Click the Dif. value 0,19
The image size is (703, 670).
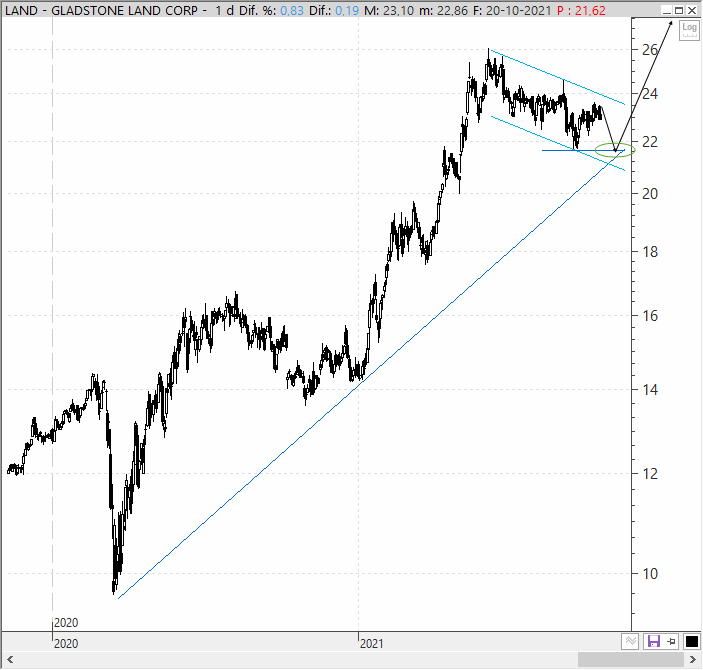pos(347,10)
